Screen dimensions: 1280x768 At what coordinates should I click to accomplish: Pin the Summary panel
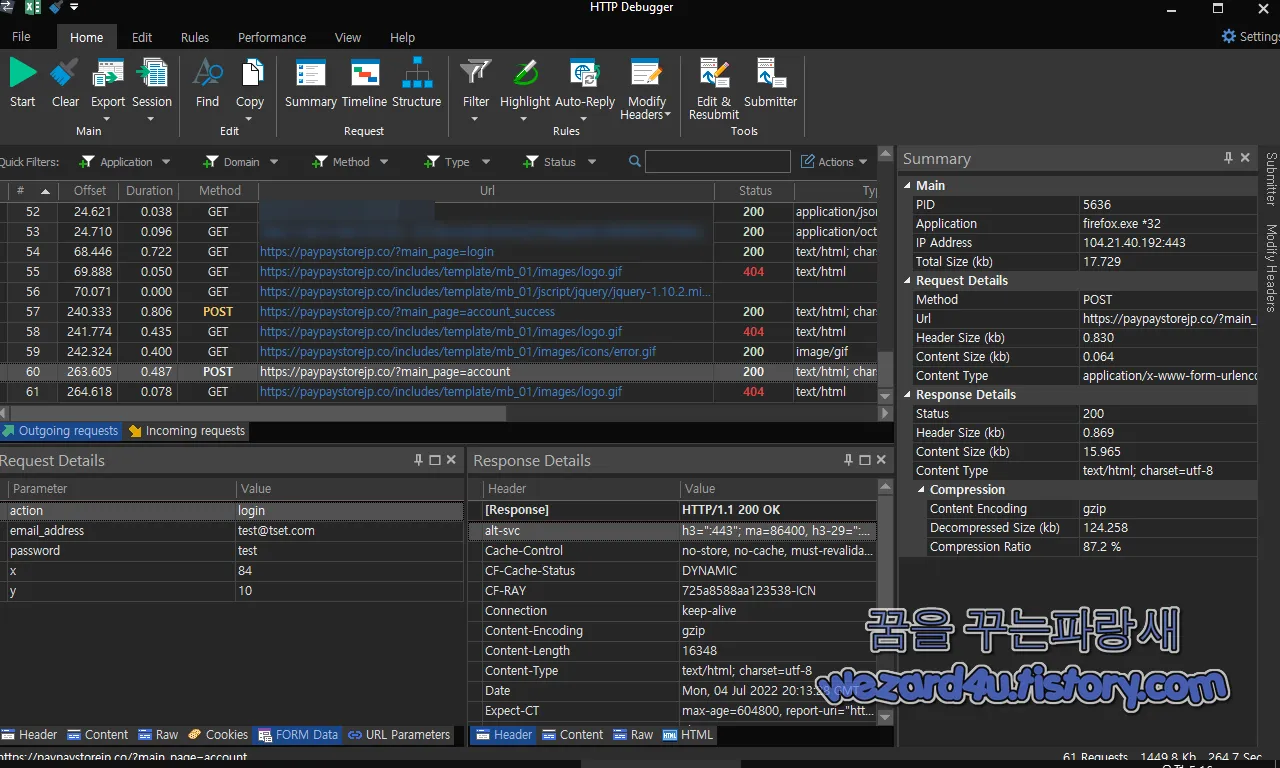[x=1228, y=158]
